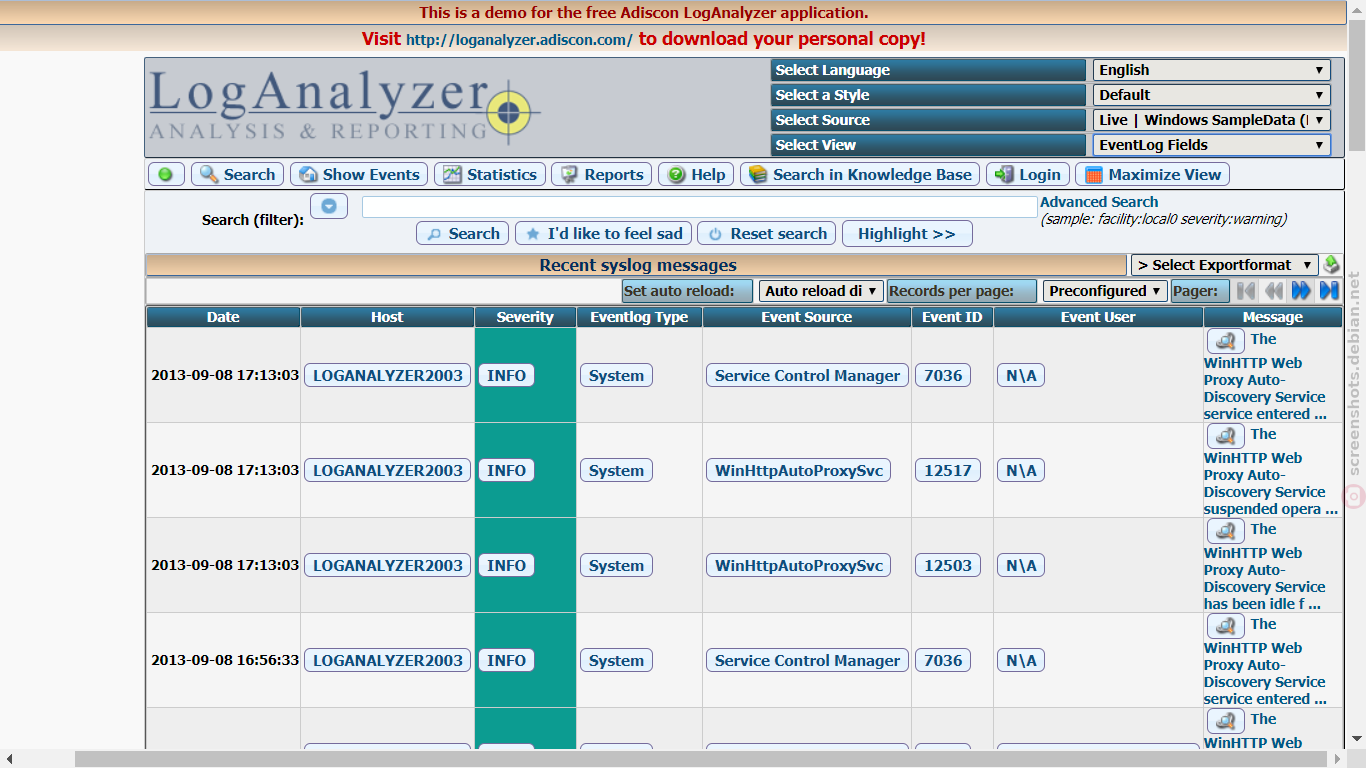Click the Event User column header
The width and height of the screenshot is (1366, 768).
coord(1097,317)
